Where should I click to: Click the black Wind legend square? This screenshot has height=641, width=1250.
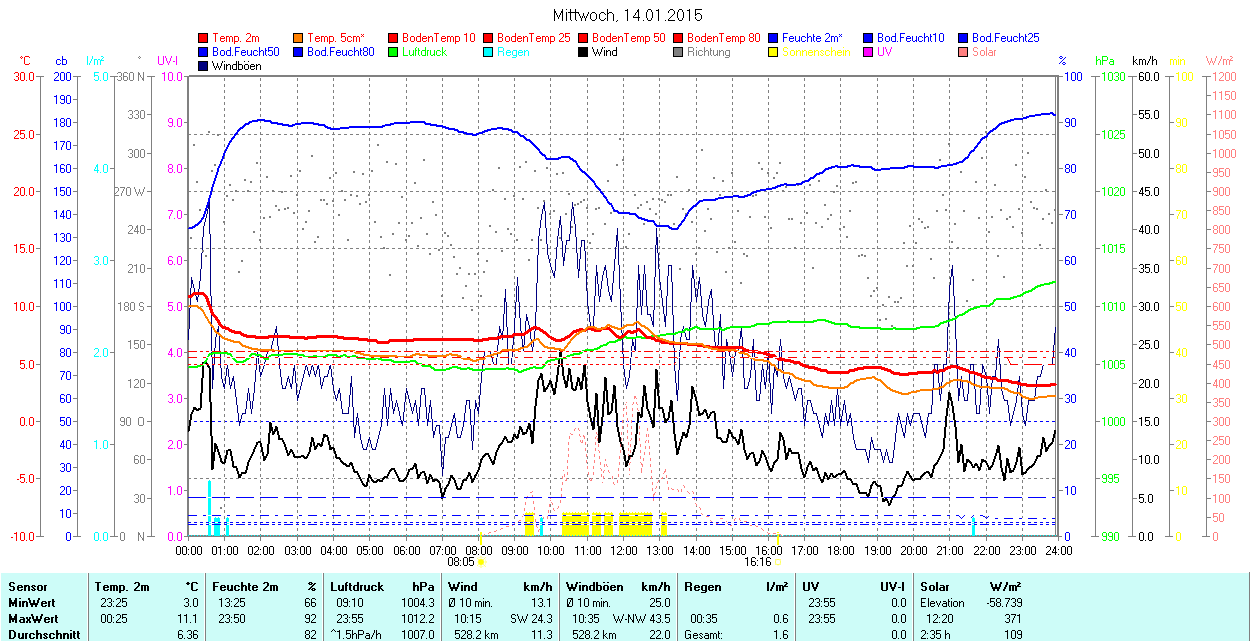tap(584, 52)
